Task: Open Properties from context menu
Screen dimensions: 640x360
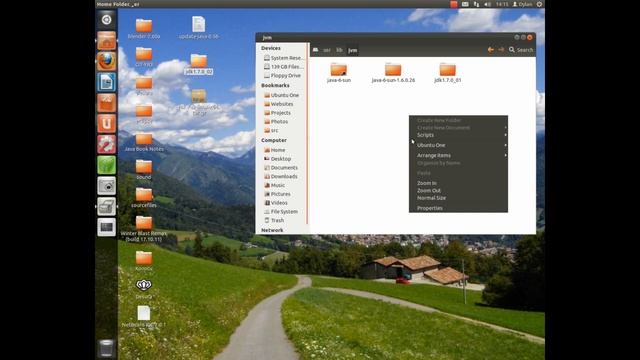Action: (x=458, y=208)
